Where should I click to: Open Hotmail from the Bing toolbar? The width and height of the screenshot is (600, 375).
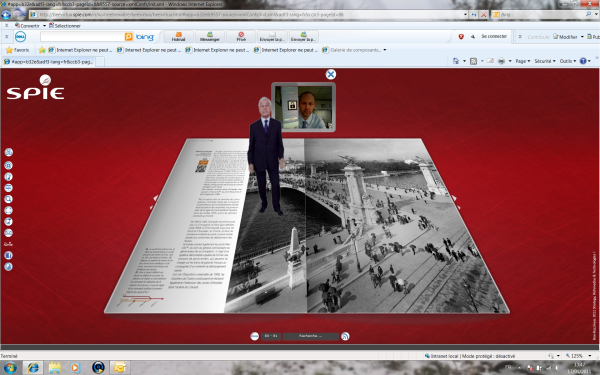[x=178, y=37]
